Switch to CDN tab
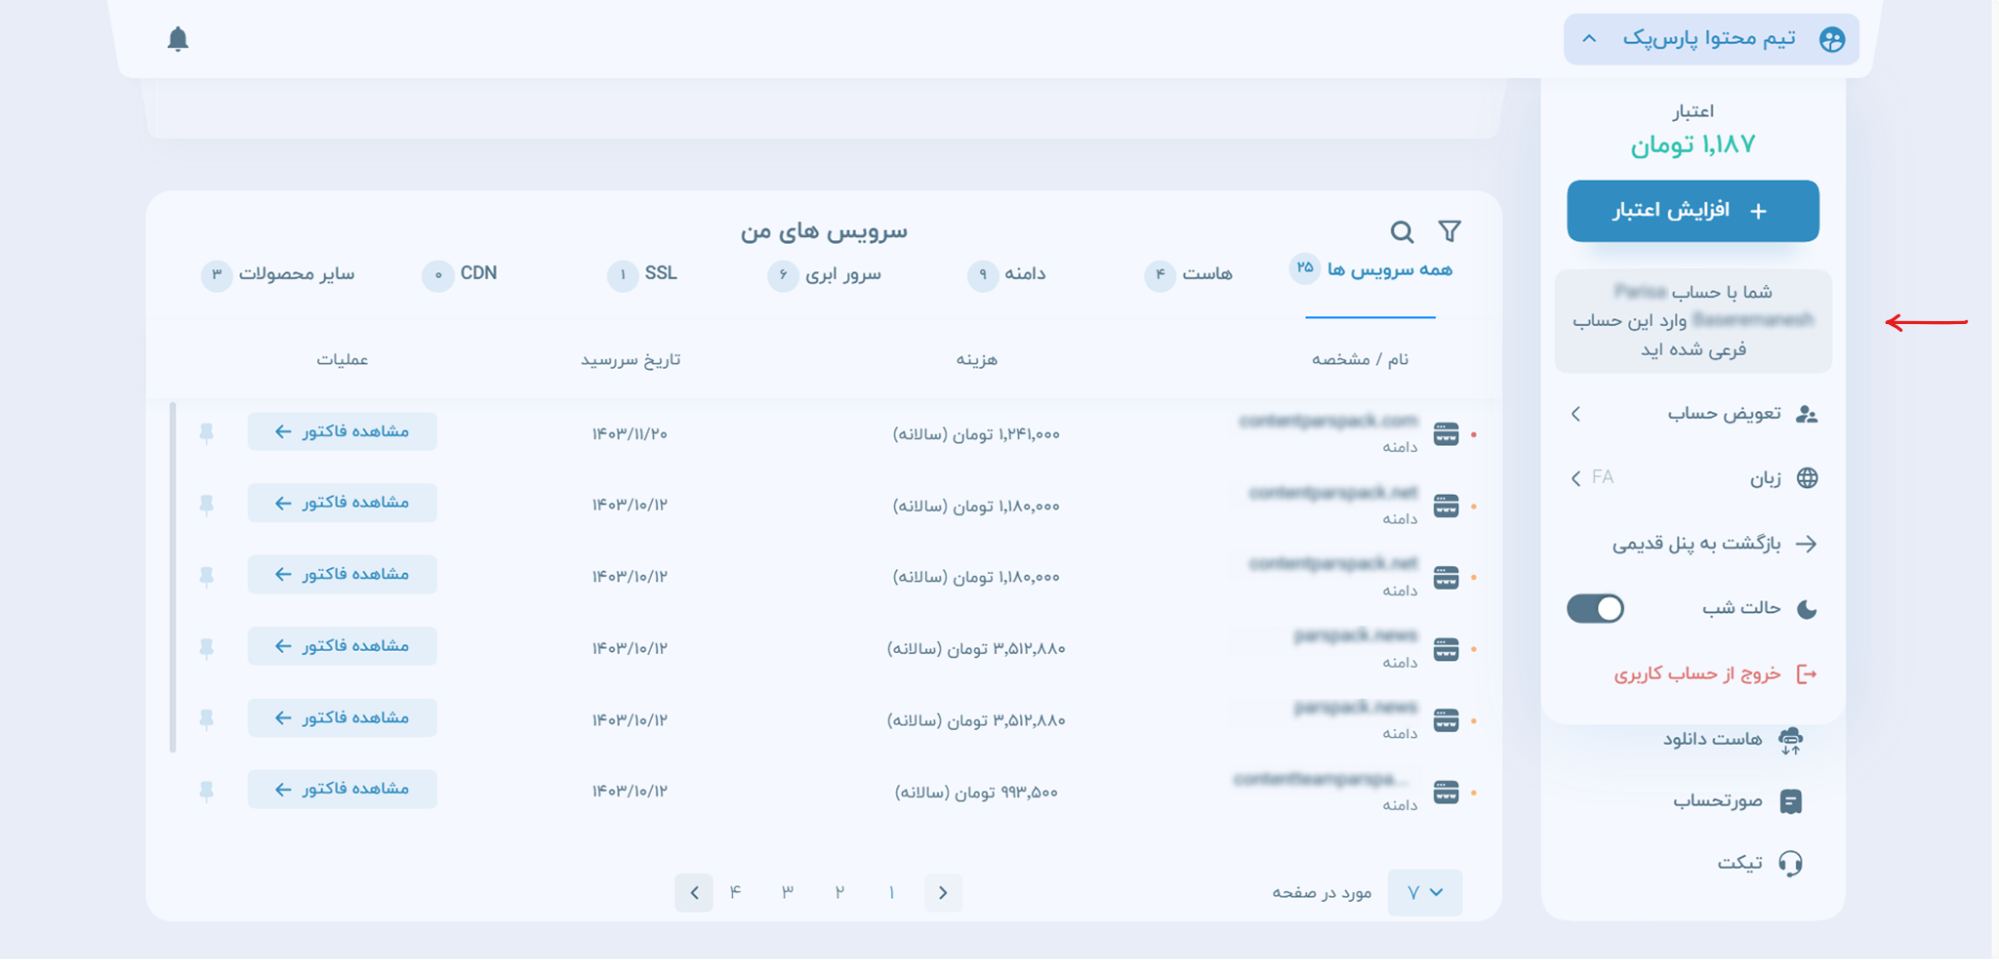Image resolution: width=1999 pixels, height=960 pixels. (x=460, y=274)
